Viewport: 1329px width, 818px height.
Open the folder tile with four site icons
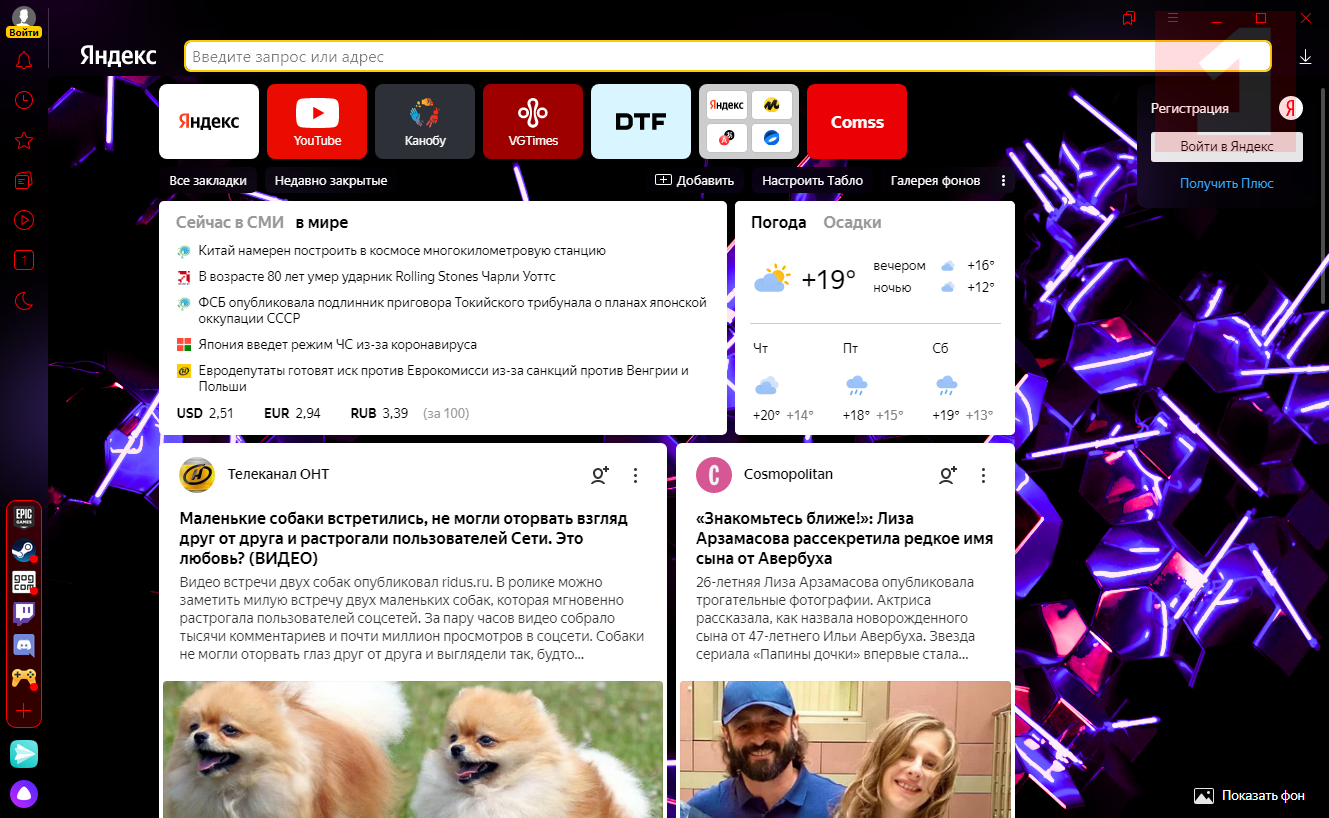point(749,121)
